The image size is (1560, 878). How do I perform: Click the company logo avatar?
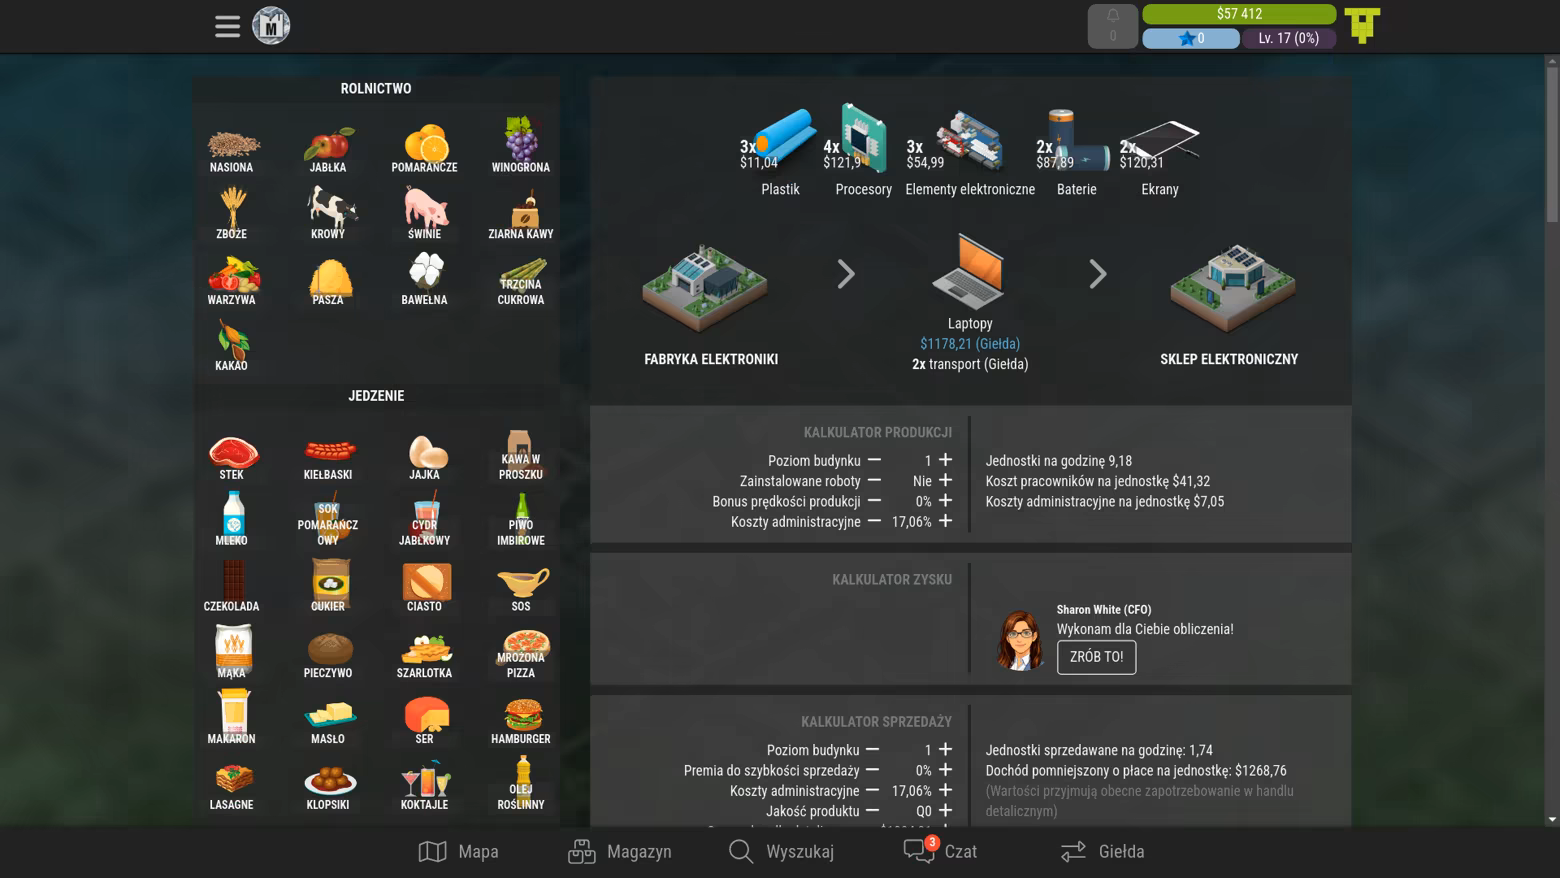pos(271,26)
